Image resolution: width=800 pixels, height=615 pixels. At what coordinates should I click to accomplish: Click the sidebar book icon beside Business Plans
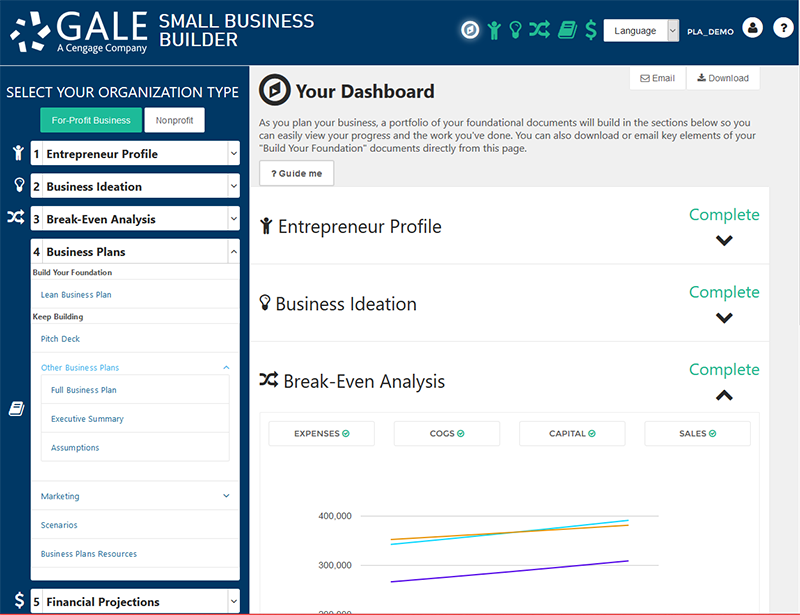pyautogui.click(x=16, y=409)
